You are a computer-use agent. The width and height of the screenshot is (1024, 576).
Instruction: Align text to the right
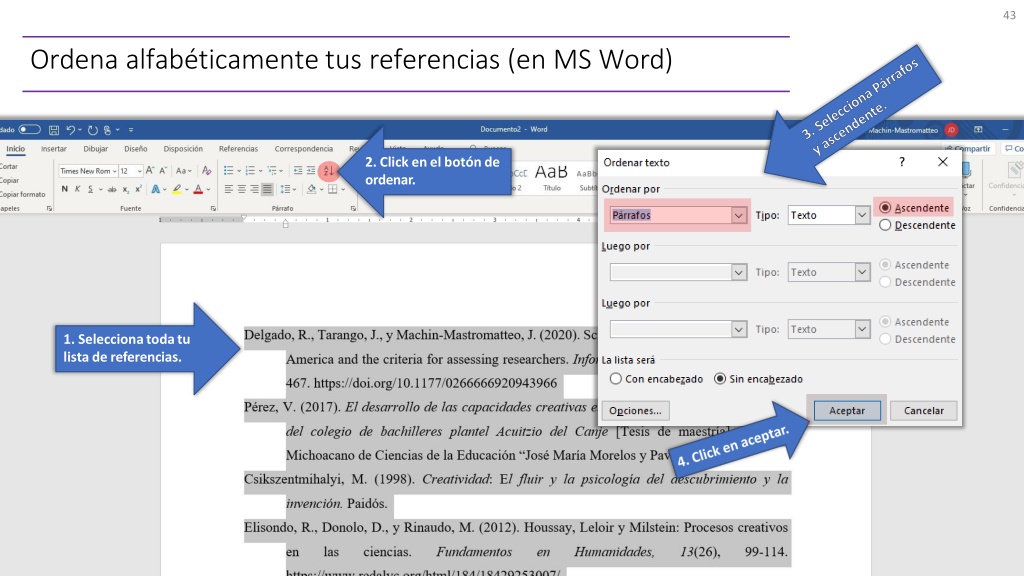[x=255, y=189]
